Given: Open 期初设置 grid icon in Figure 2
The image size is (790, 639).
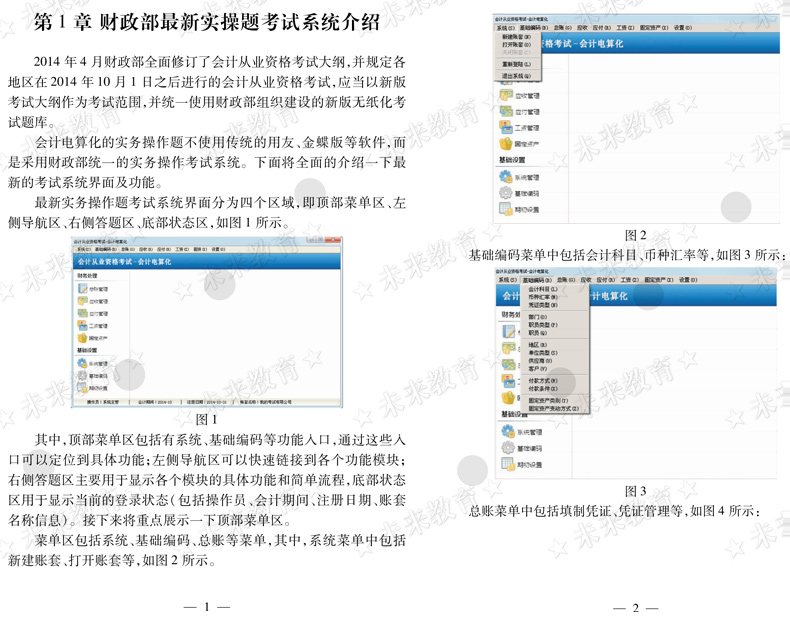Looking at the screenshot, I should pyautogui.click(x=506, y=209).
